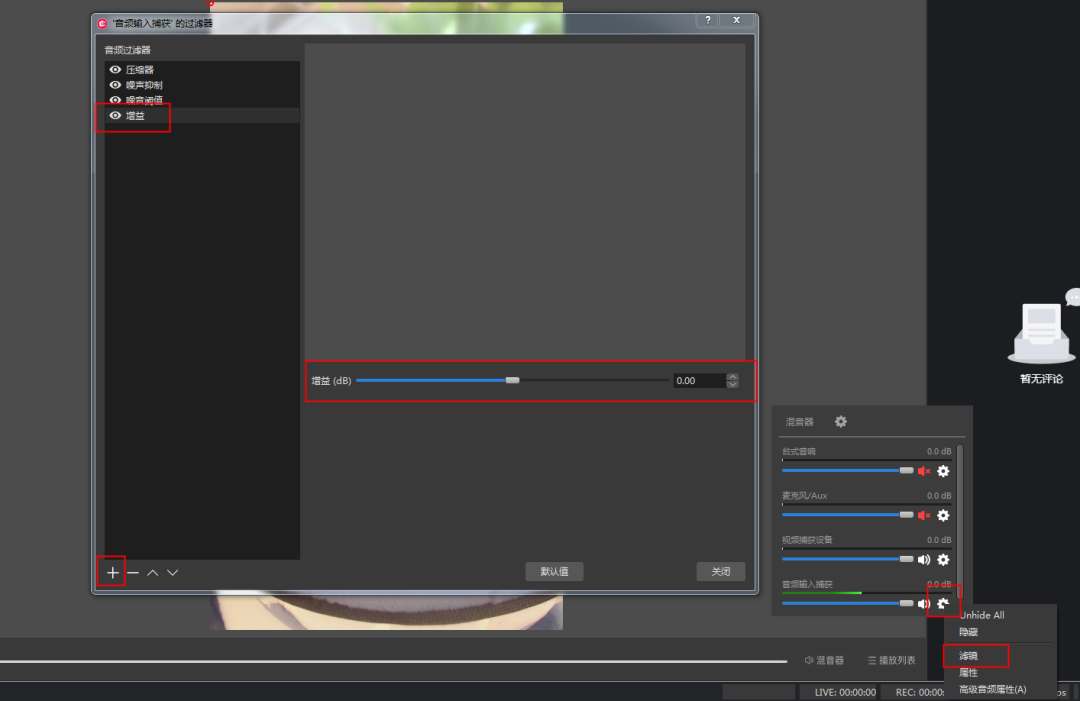Toggle visibility eye of the 压缩器 filter
The height and width of the screenshot is (701, 1080).
(115, 69)
